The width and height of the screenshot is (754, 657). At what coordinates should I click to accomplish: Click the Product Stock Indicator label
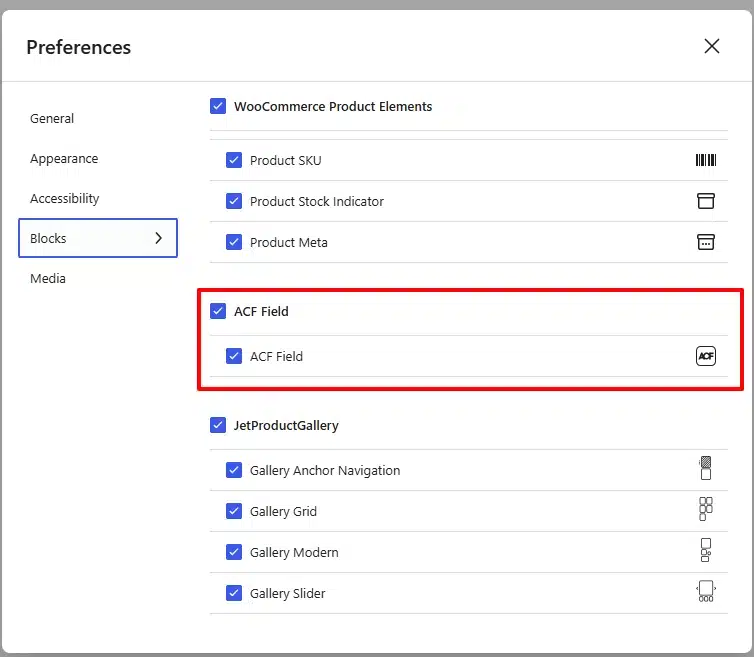(x=317, y=202)
